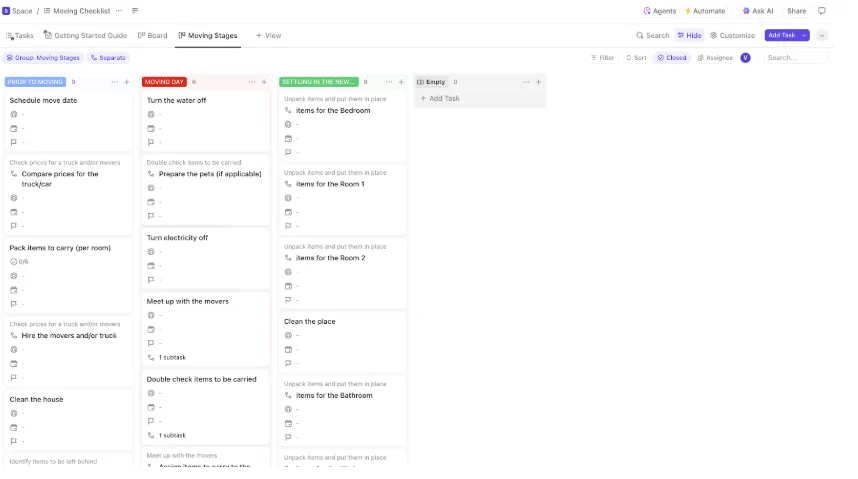The height and width of the screenshot is (479, 858).
Task: Switch to the Tasks tab
Action: pyautogui.click(x=20, y=36)
